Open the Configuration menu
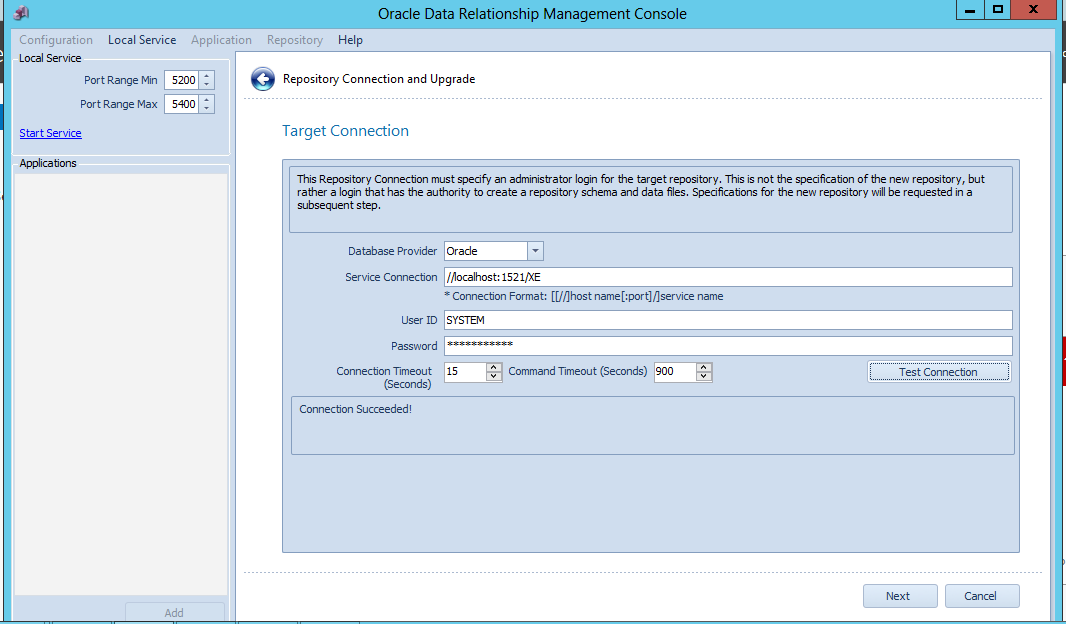This screenshot has width=1066, height=624. 56,40
